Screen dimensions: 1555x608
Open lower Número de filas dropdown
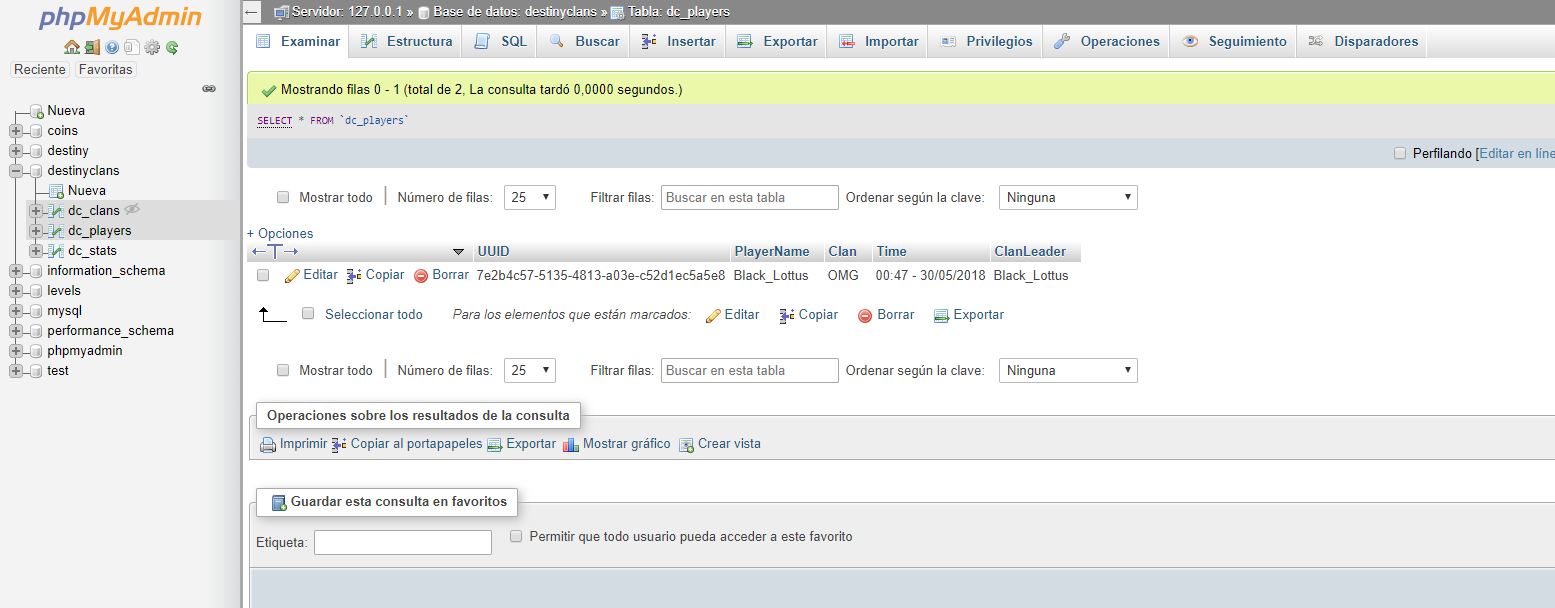click(529, 370)
